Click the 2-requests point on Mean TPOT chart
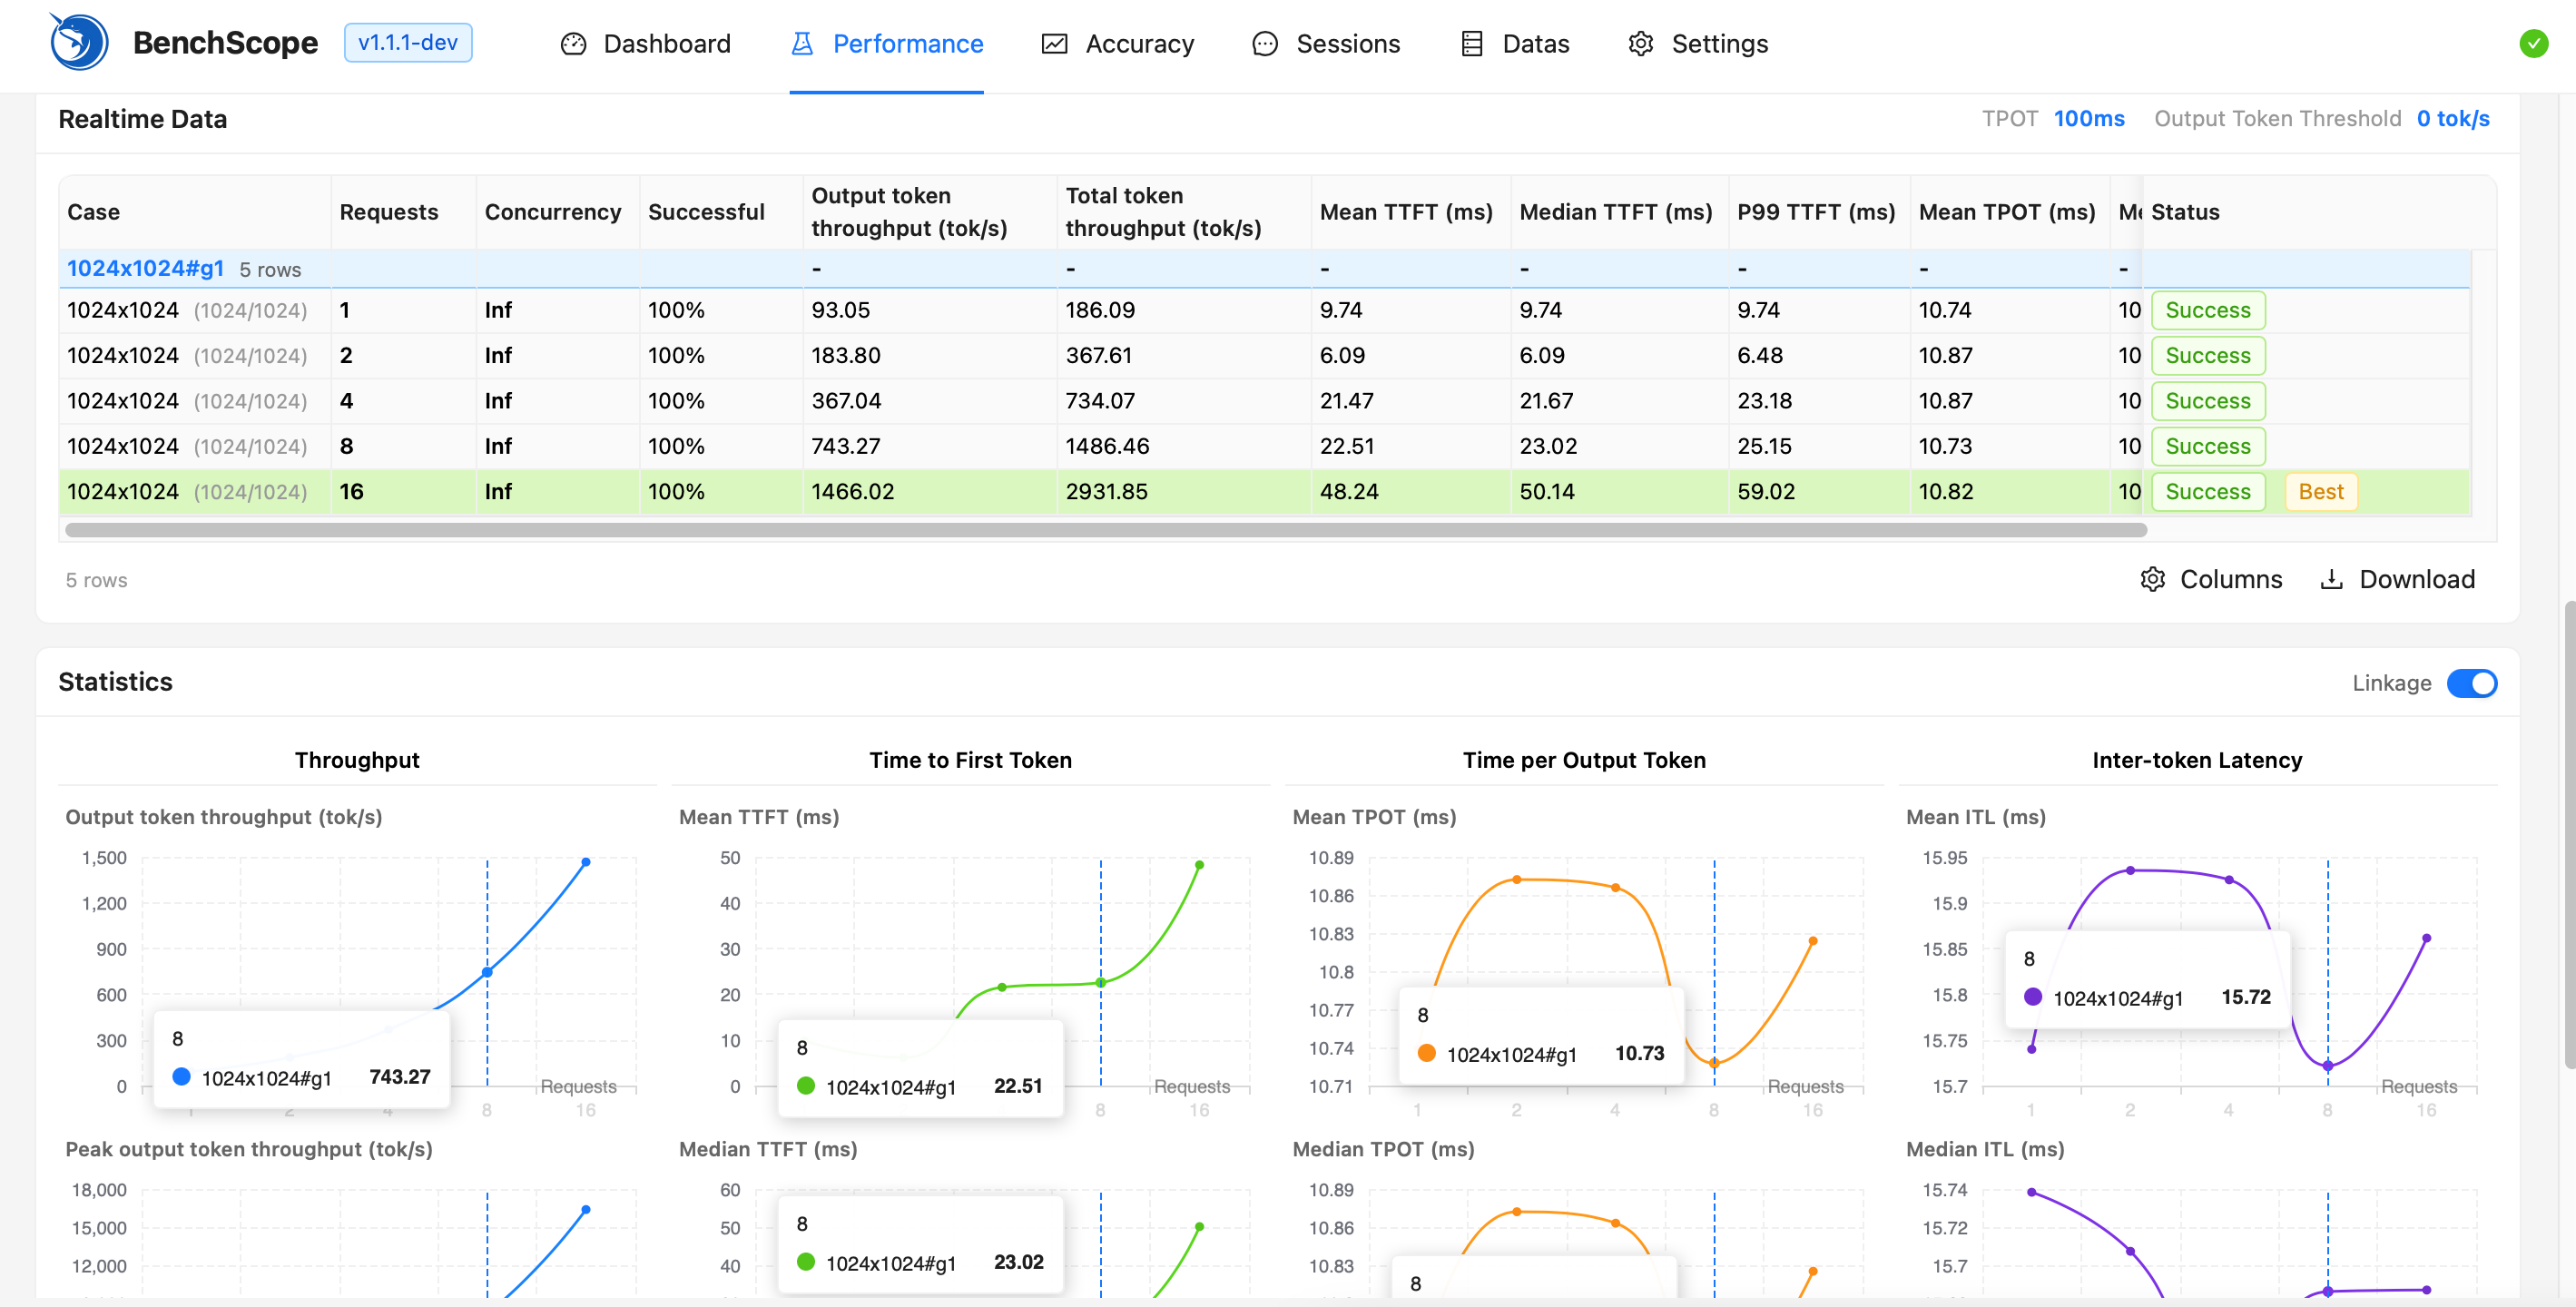This screenshot has height=1307, width=2576. pyautogui.click(x=1516, y=879)
